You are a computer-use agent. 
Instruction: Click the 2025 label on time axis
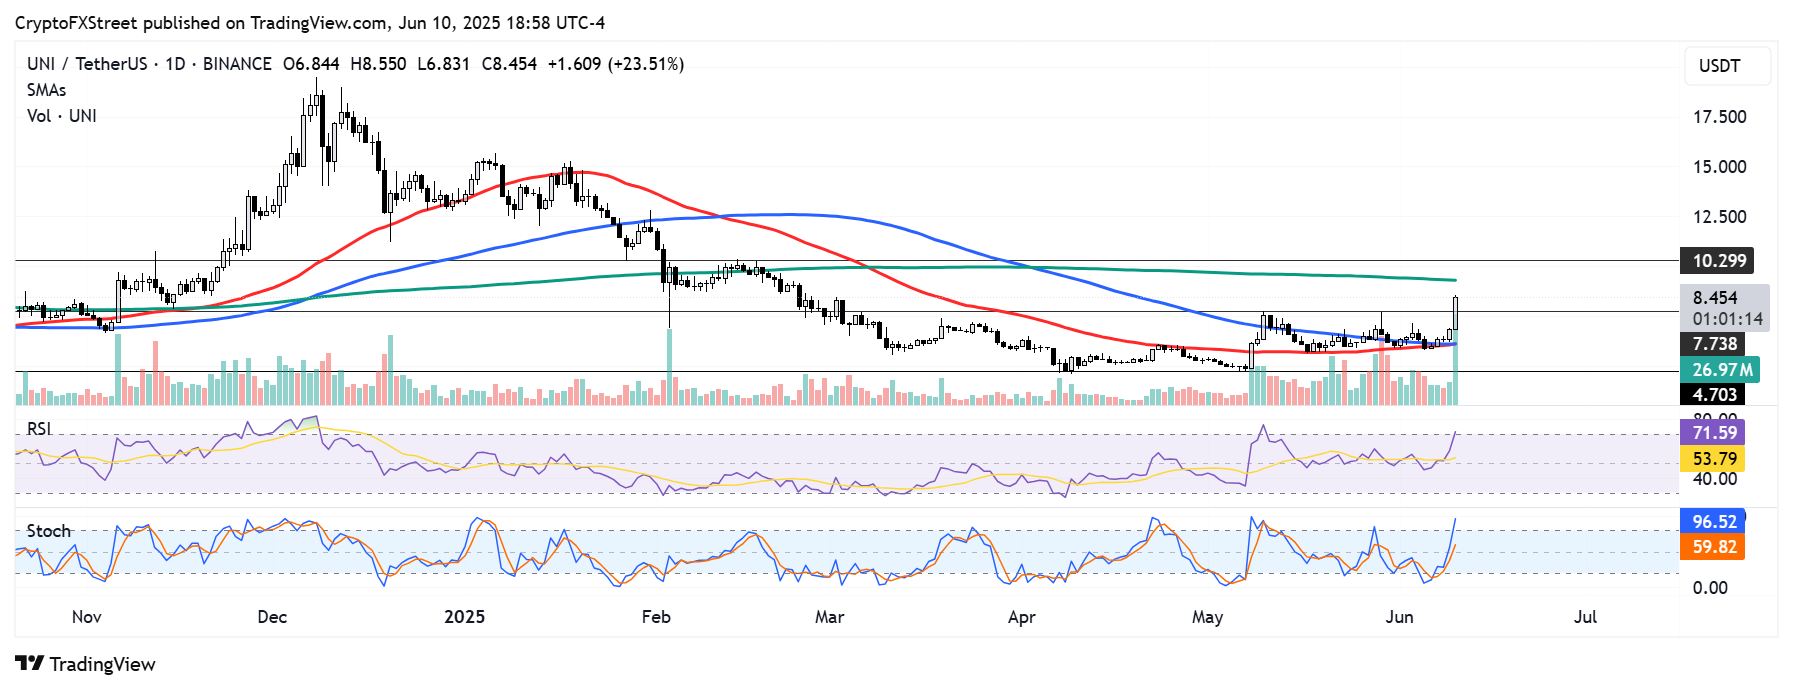pos(464,617)
